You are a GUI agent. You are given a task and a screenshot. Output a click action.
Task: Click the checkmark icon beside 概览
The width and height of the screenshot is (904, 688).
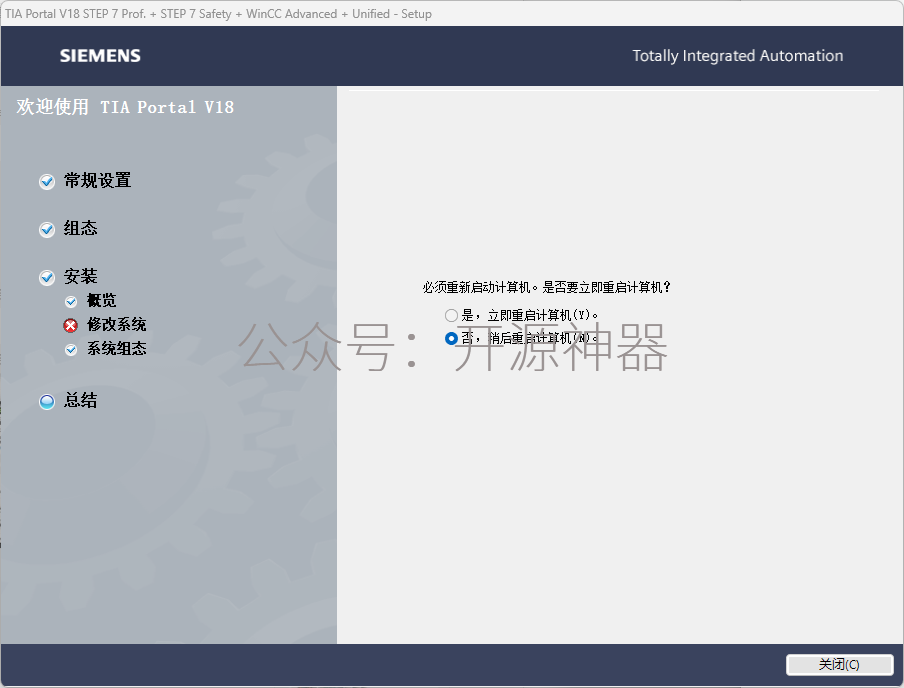71,302
